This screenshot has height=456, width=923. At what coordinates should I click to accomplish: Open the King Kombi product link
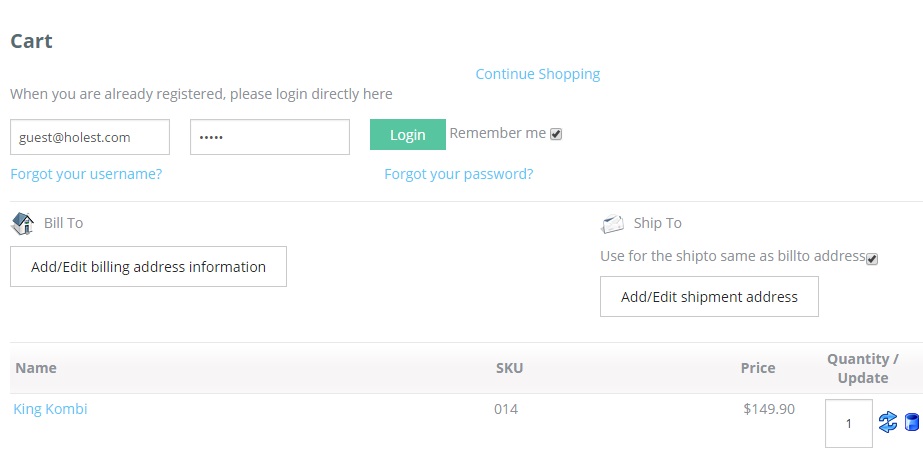coord(50,409)
